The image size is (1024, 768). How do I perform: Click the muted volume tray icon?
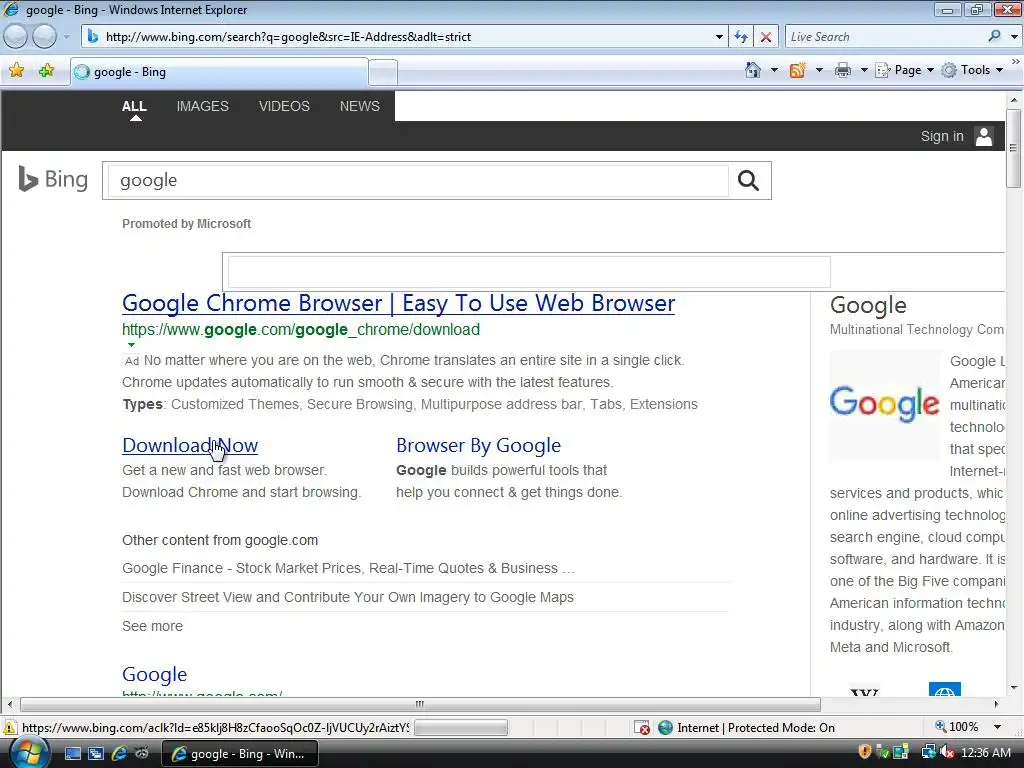click(947, 752)
